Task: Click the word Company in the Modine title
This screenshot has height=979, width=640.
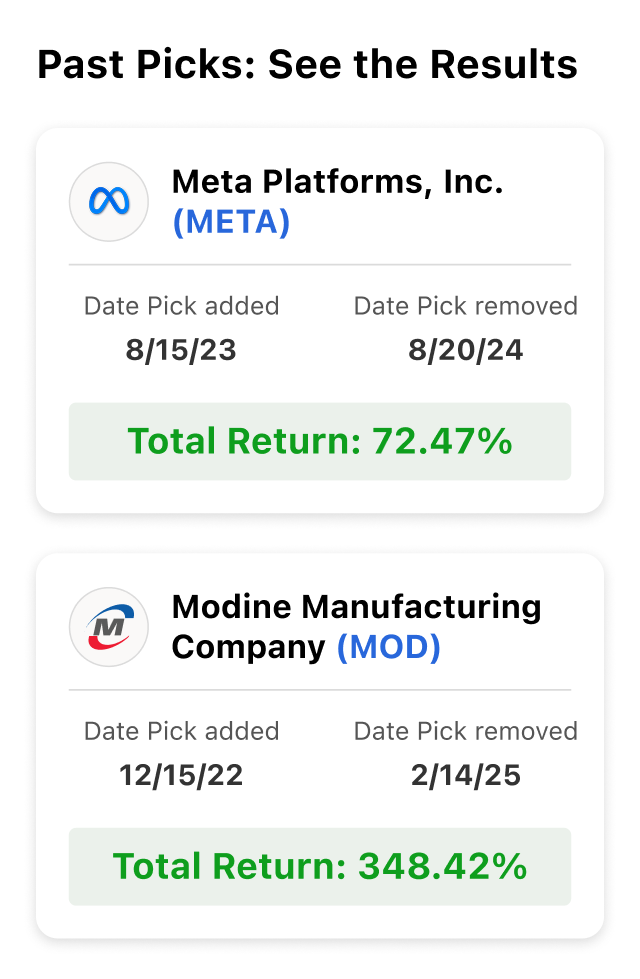Action: click(248, 647)
